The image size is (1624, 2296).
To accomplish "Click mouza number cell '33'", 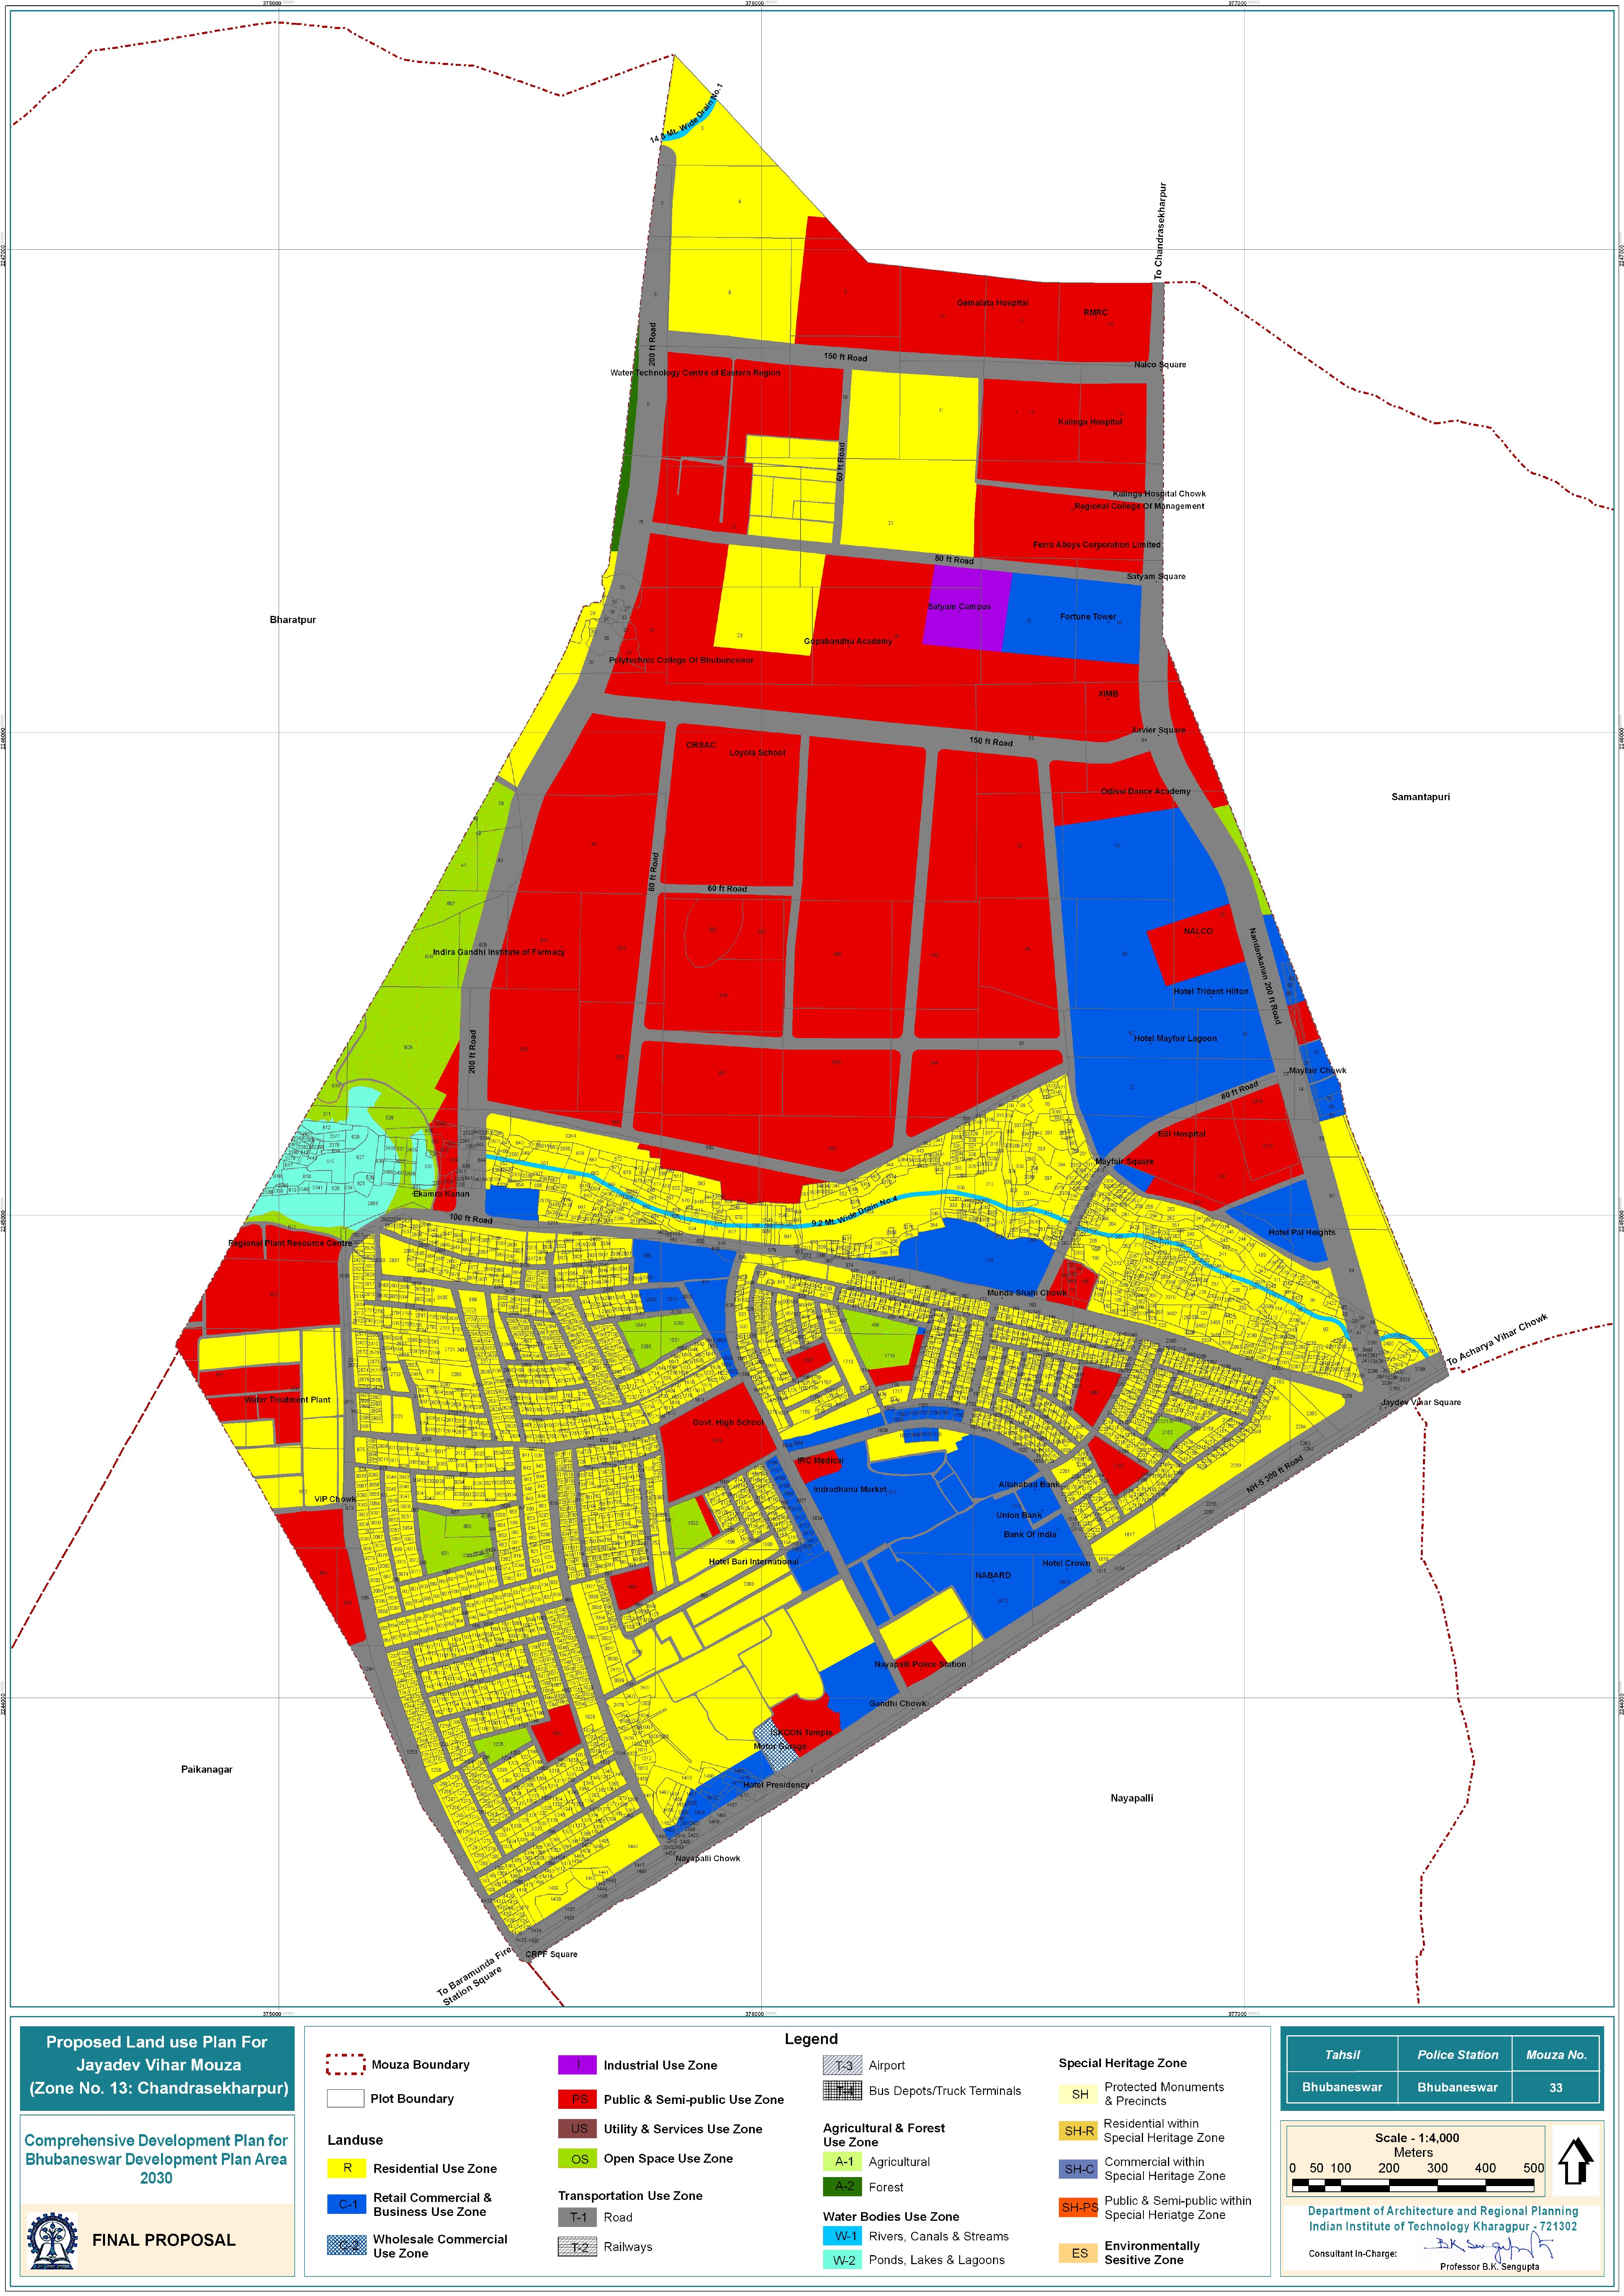I will [x=1556, y=2088].
